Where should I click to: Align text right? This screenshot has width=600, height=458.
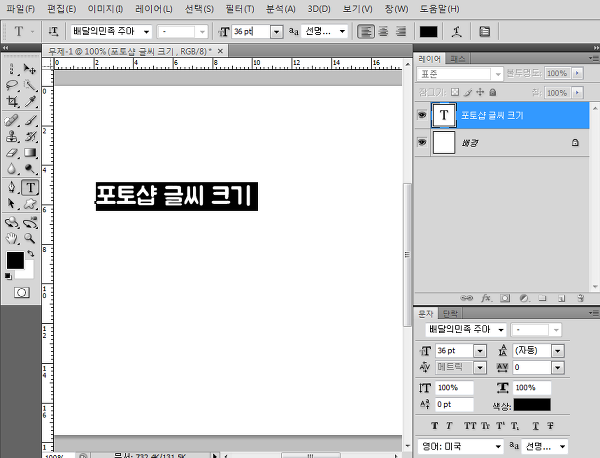click(x=401, y=31)
